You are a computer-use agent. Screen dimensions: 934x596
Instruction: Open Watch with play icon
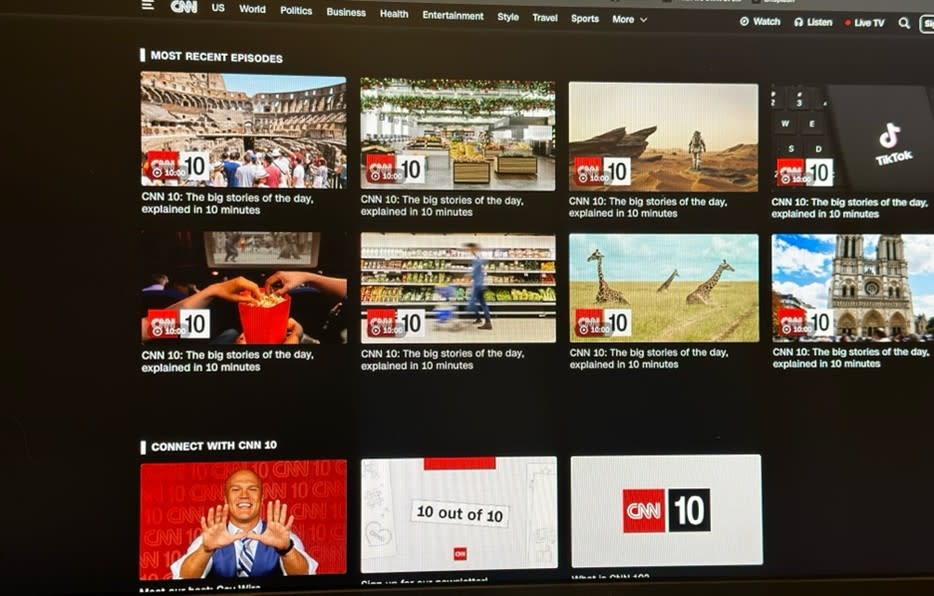[760, 21]
